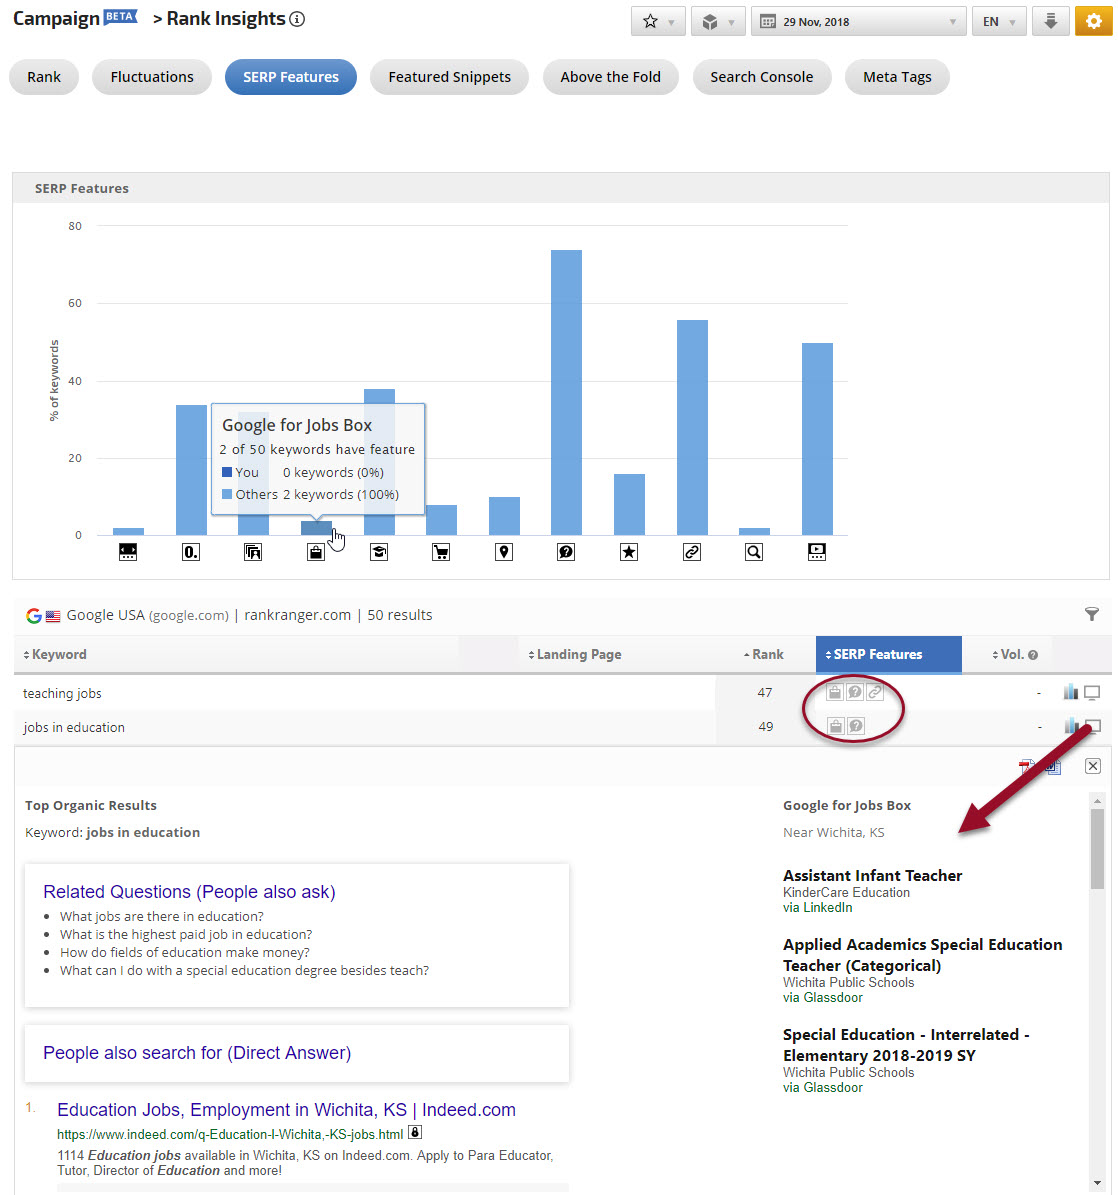The image size is (1118, 1195).
Task: Click the download export icon
Action: [x=1050, y=21]
